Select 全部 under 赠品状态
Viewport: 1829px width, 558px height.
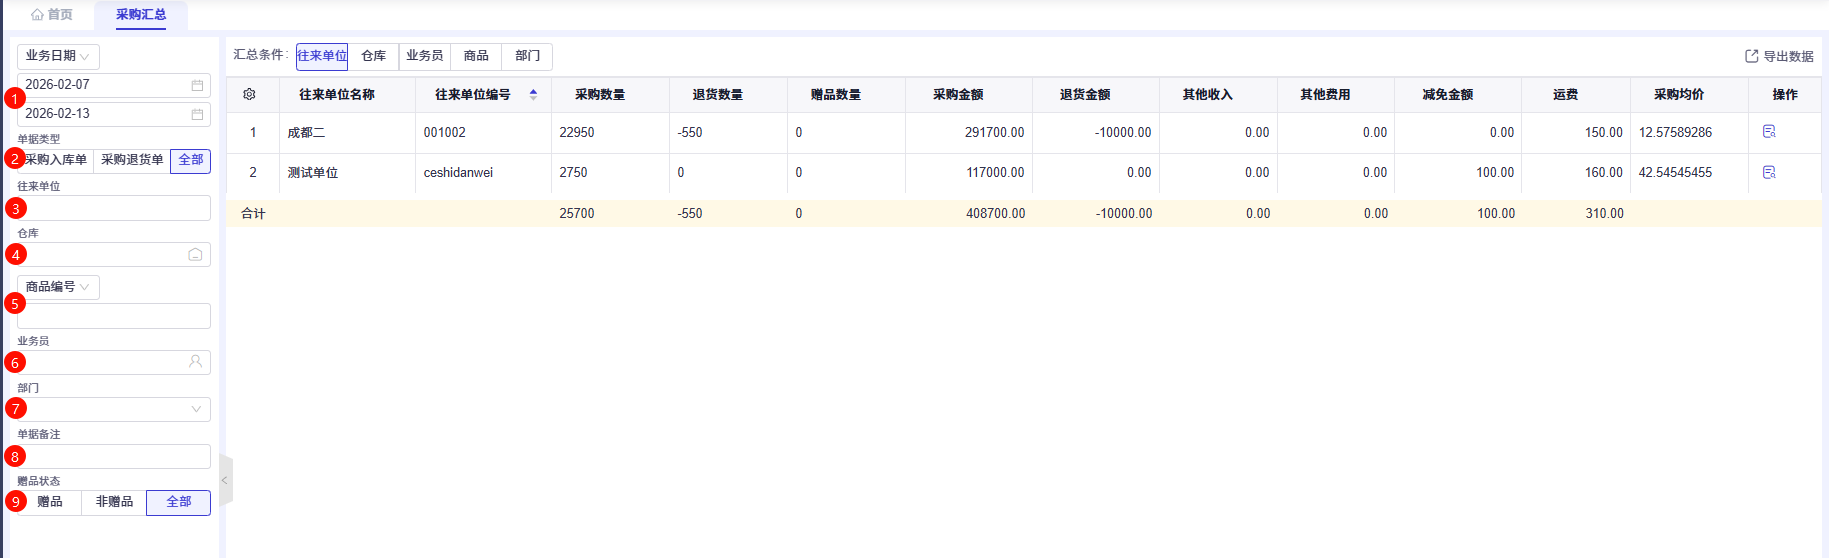(179, 502)
